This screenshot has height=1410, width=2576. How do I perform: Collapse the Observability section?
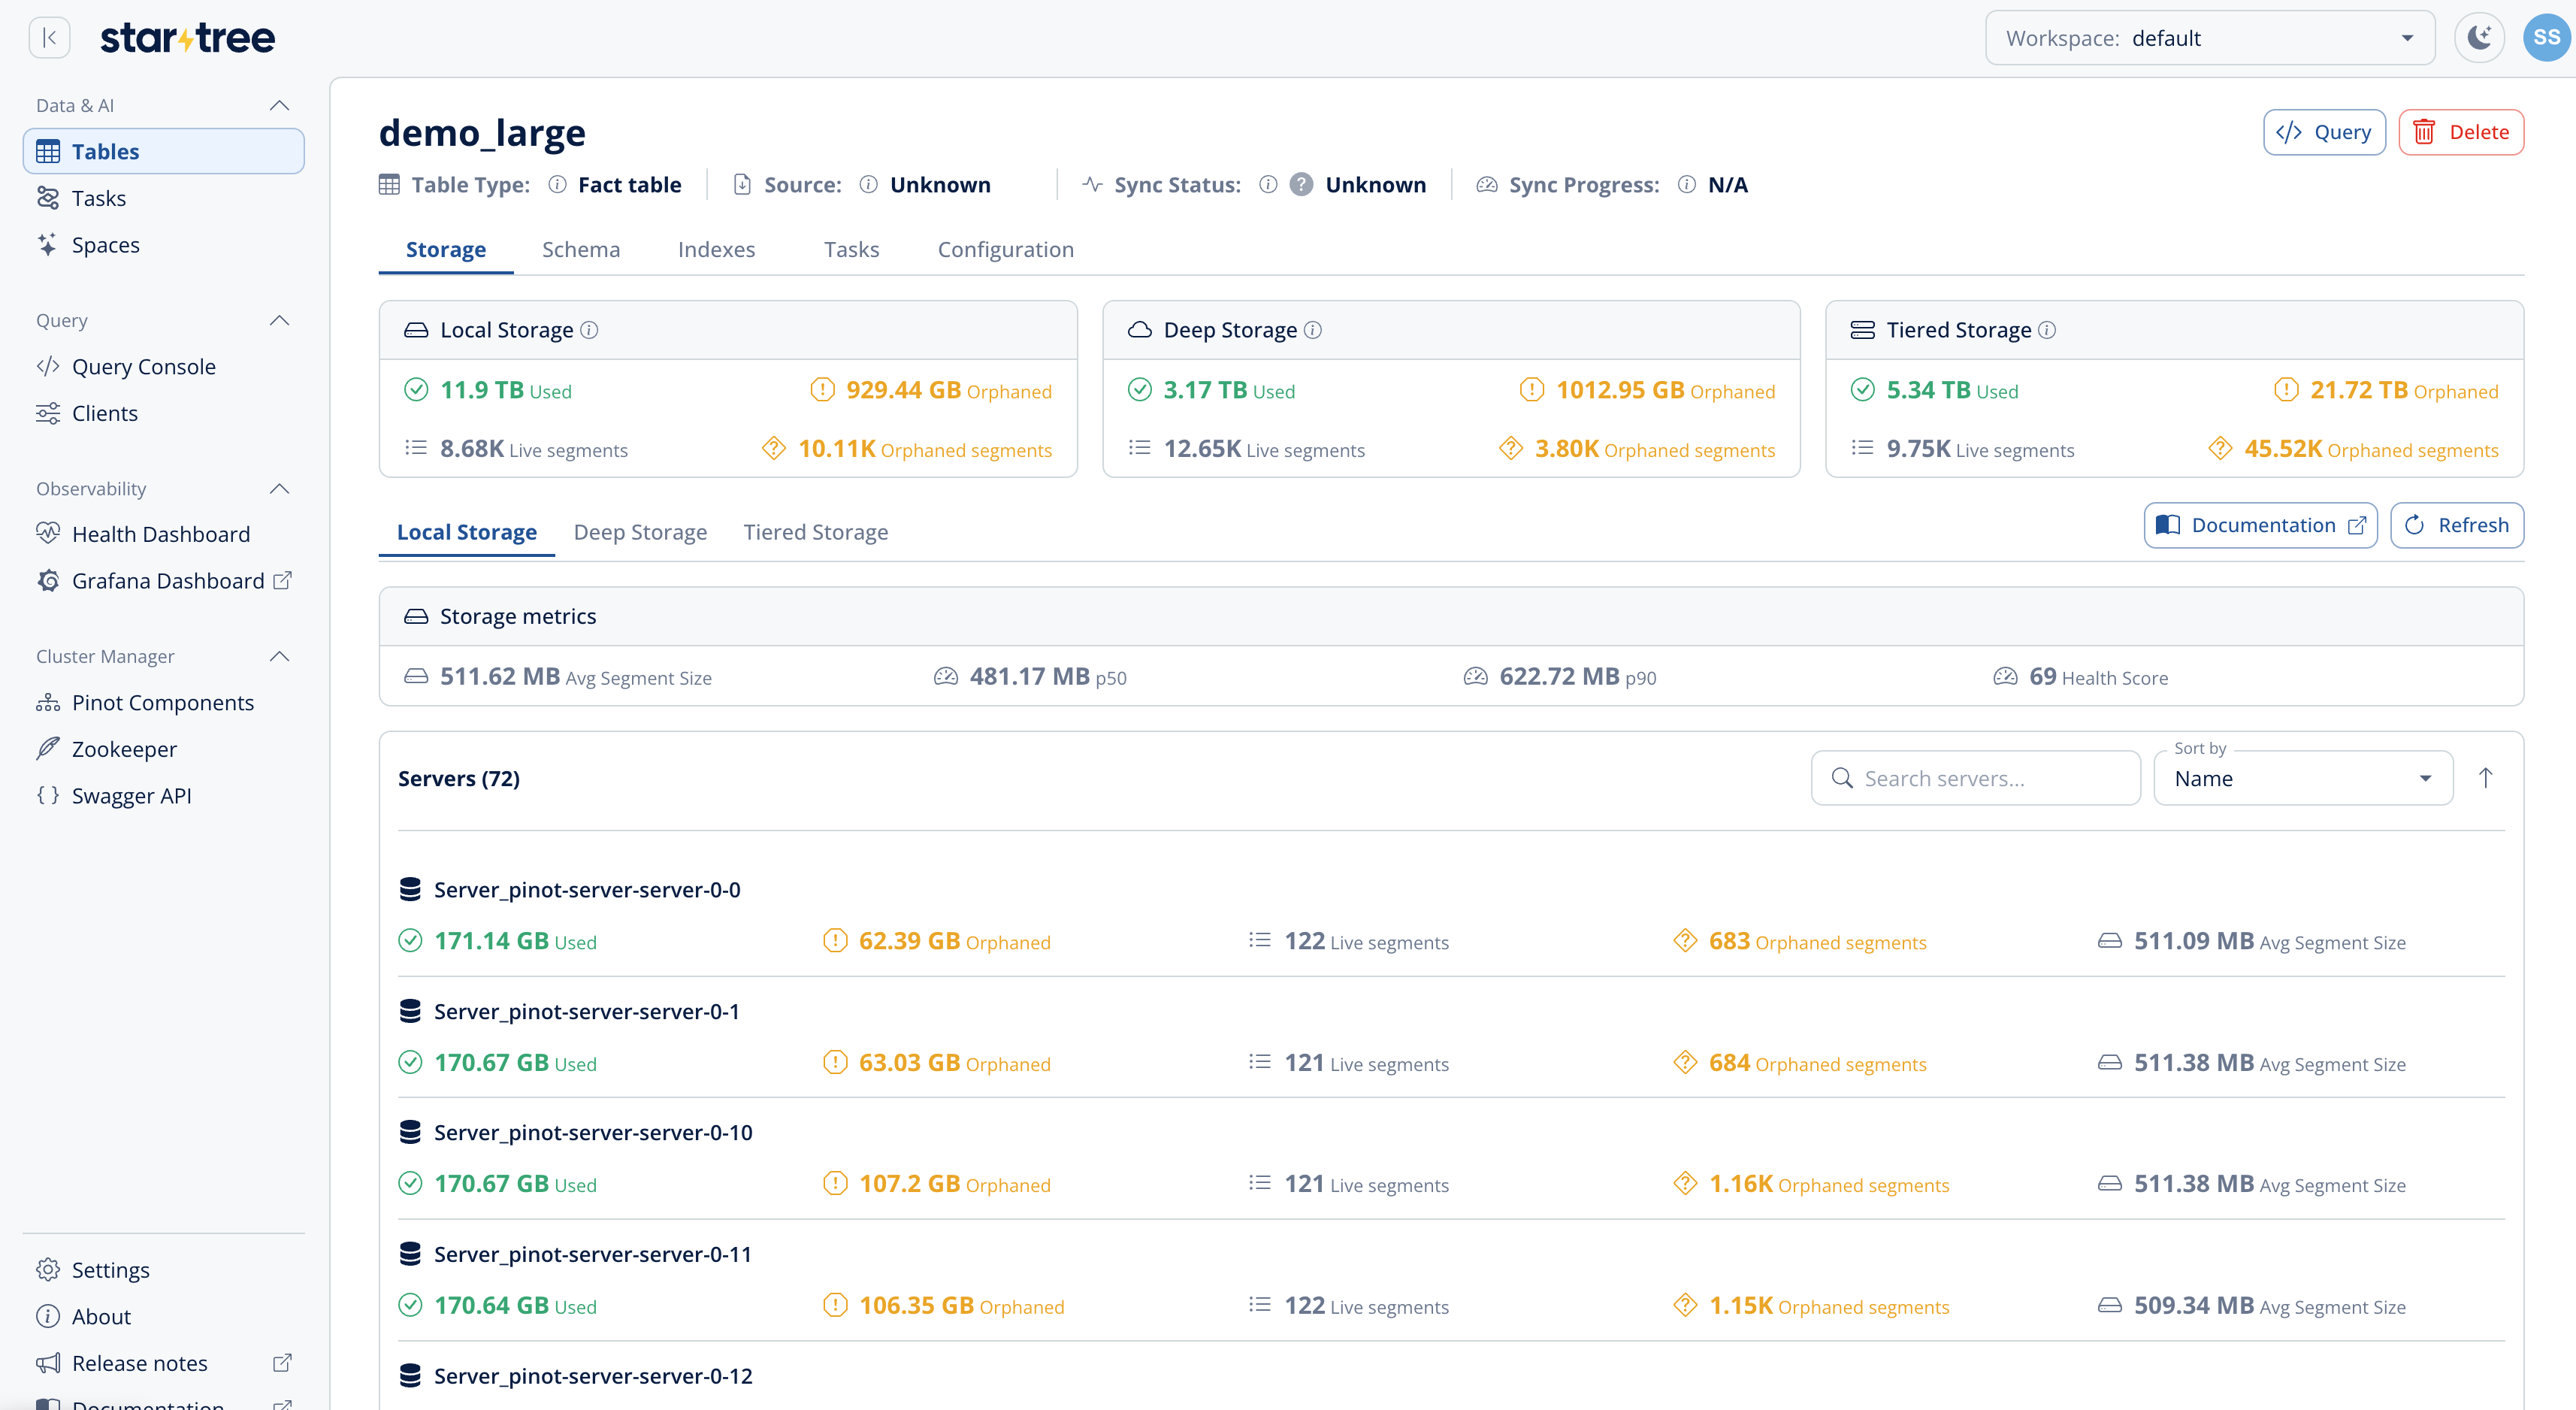coord(280,489)
